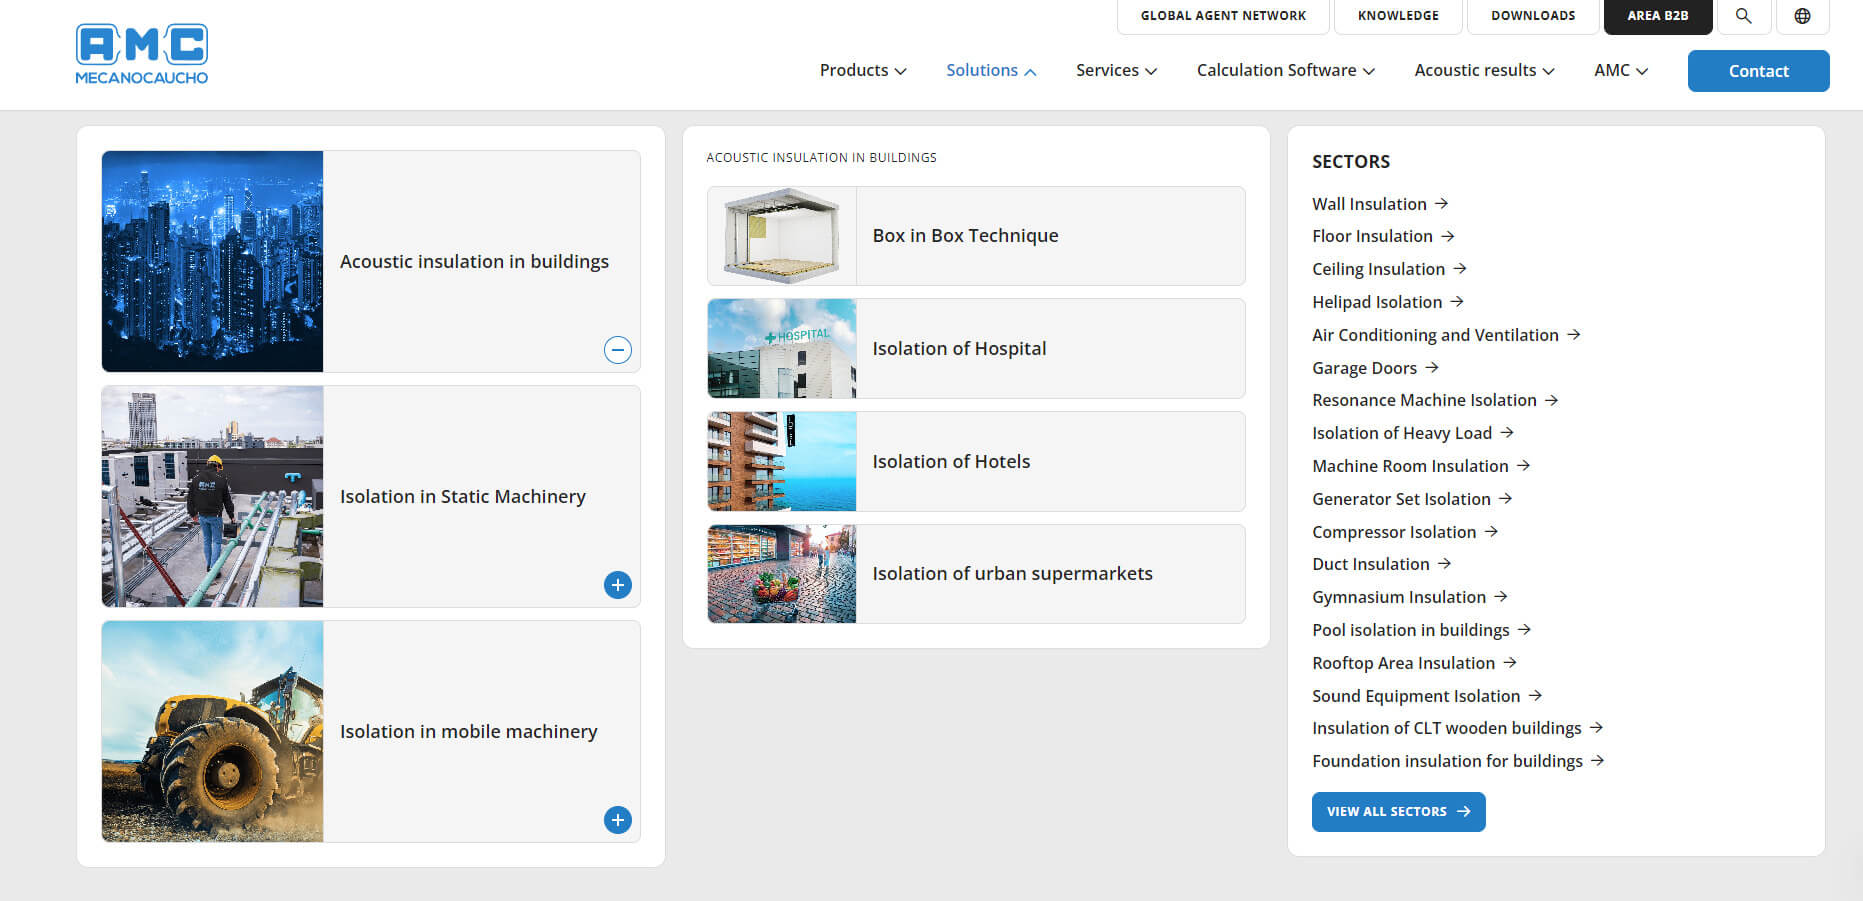Open the Downloads tab
The height and width of the screenshot is (901, 1863).
[1533, 16]
